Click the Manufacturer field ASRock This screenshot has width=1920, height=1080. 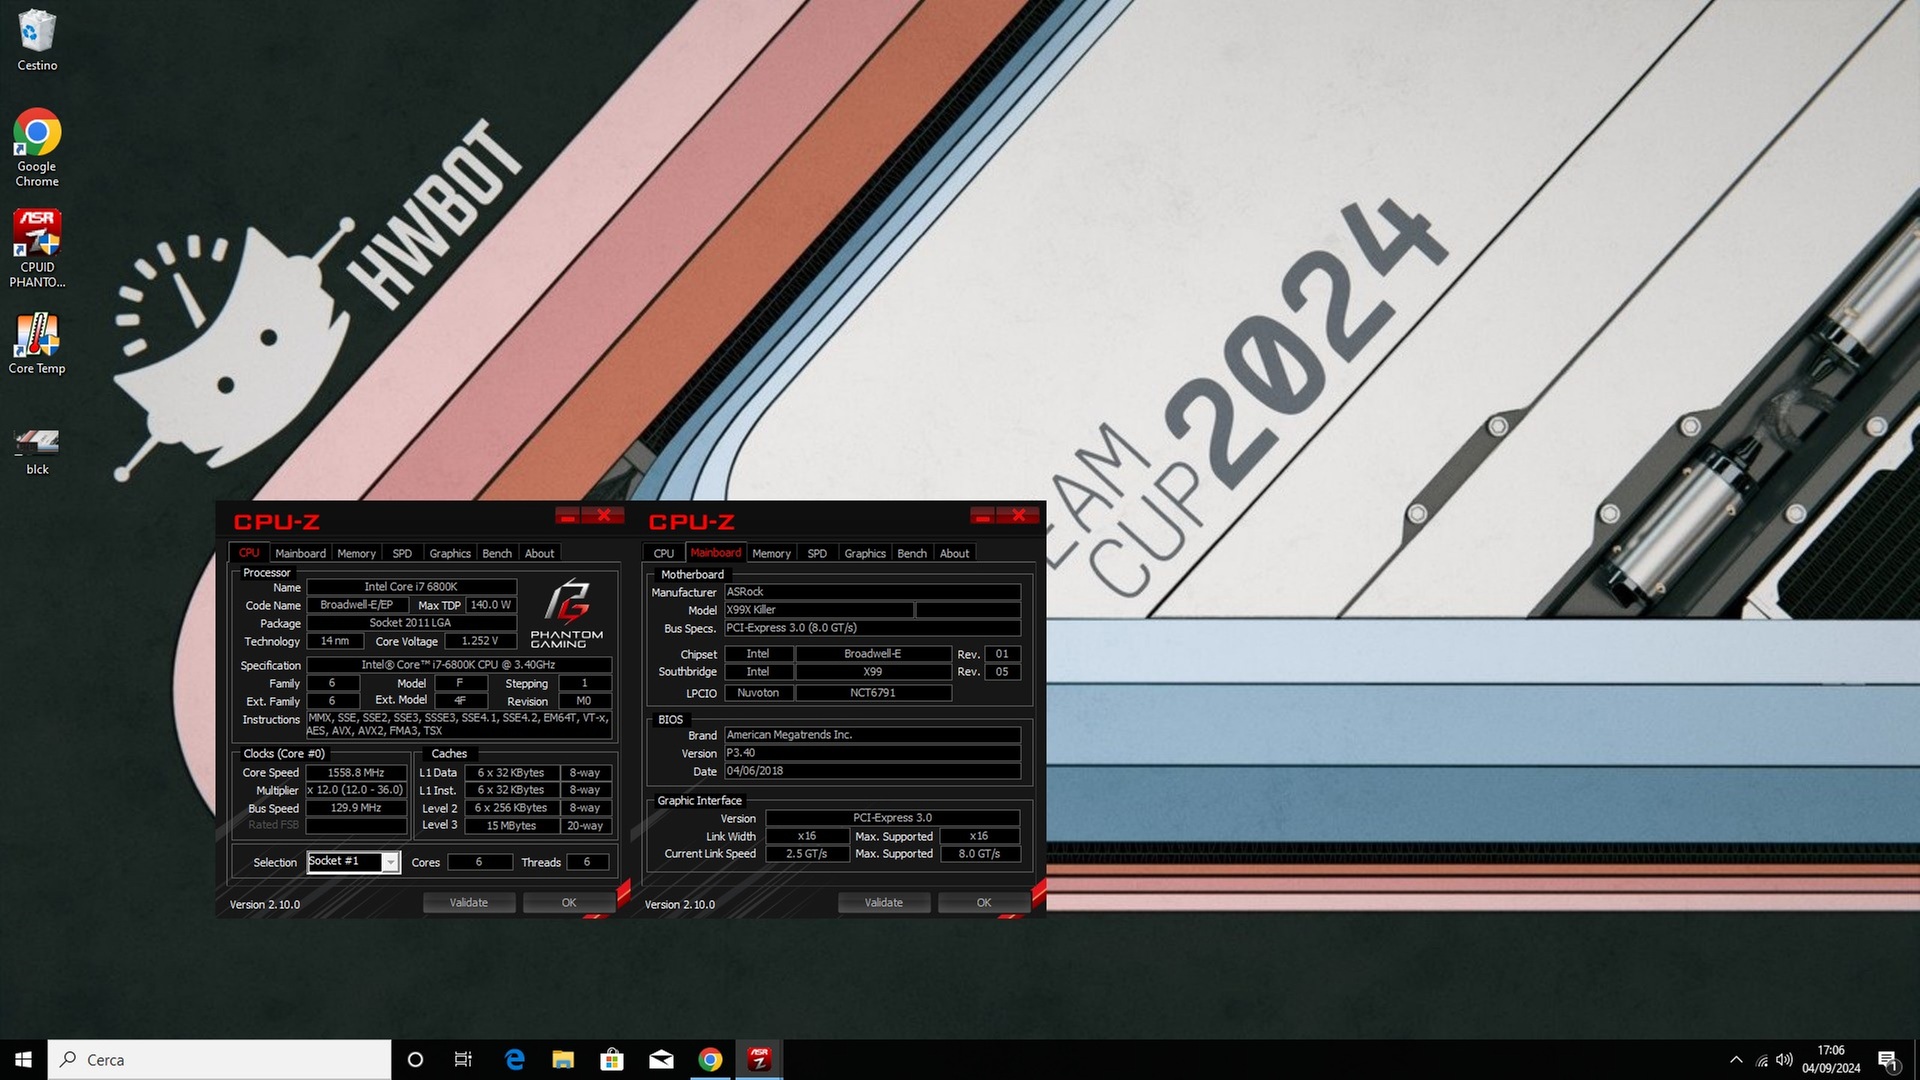[872, 592]
